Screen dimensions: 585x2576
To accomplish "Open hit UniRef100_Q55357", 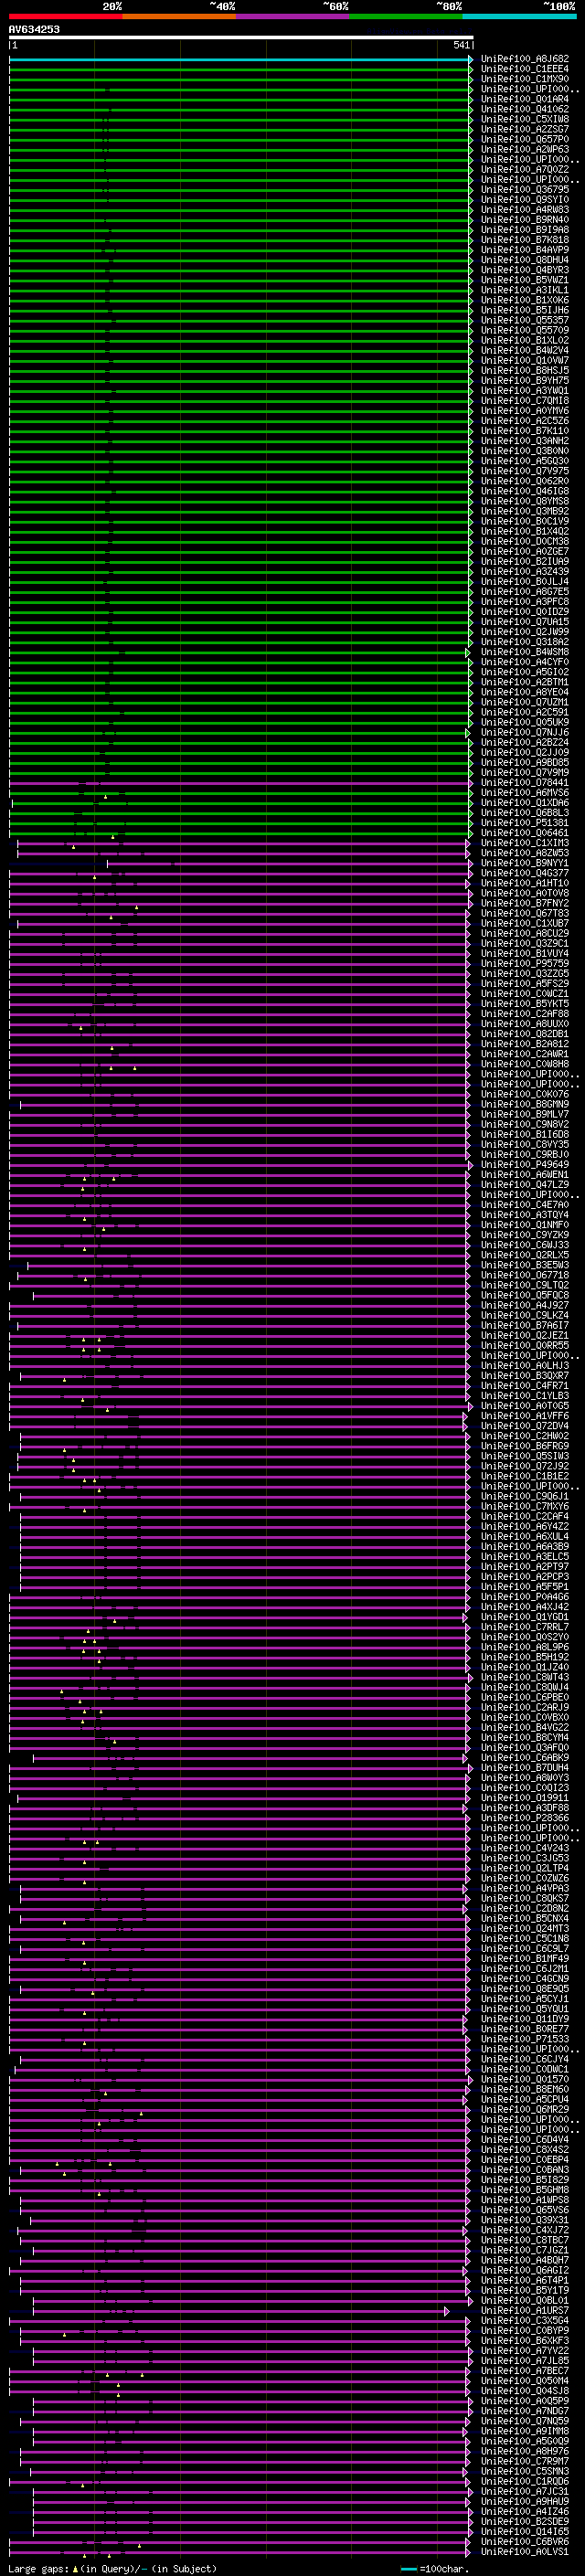I will pyautogui.click(x=525, y=320).
